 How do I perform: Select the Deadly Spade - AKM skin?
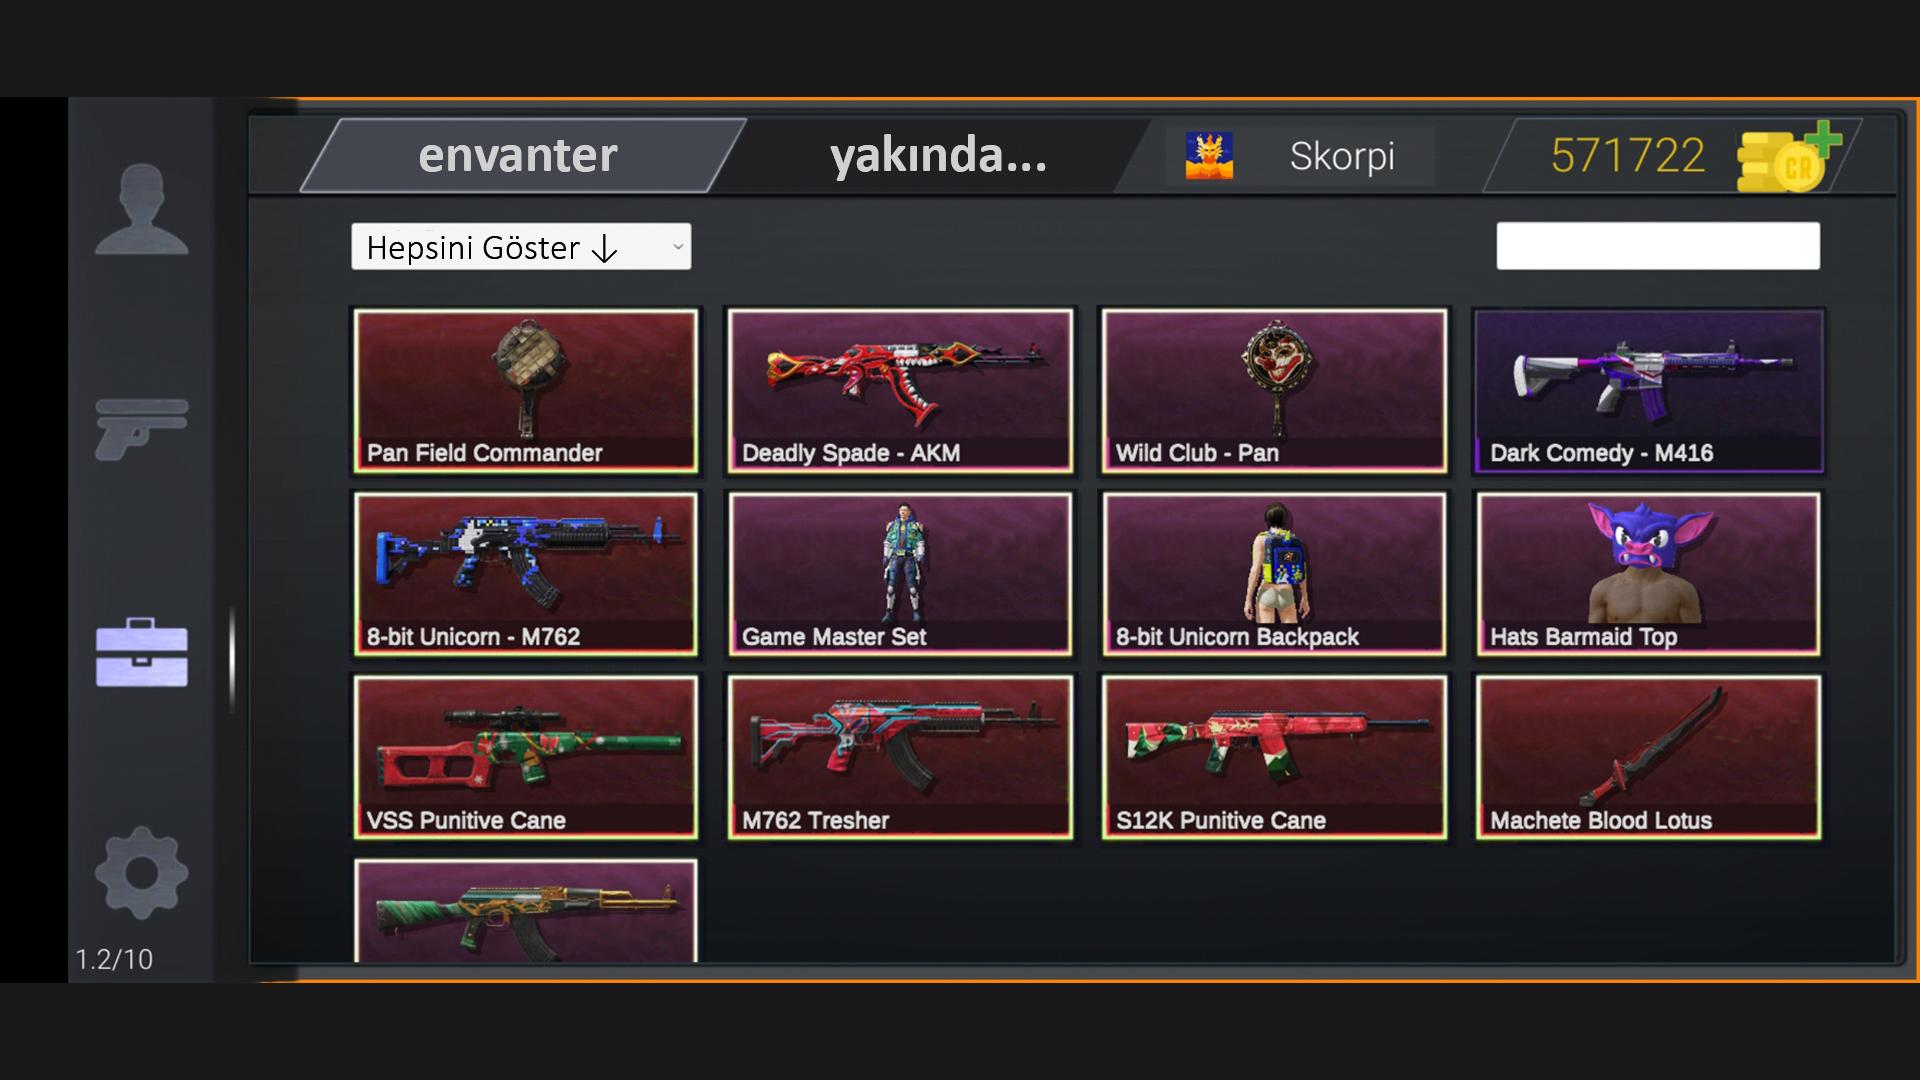pyautogui.click(x=900, y=390)
